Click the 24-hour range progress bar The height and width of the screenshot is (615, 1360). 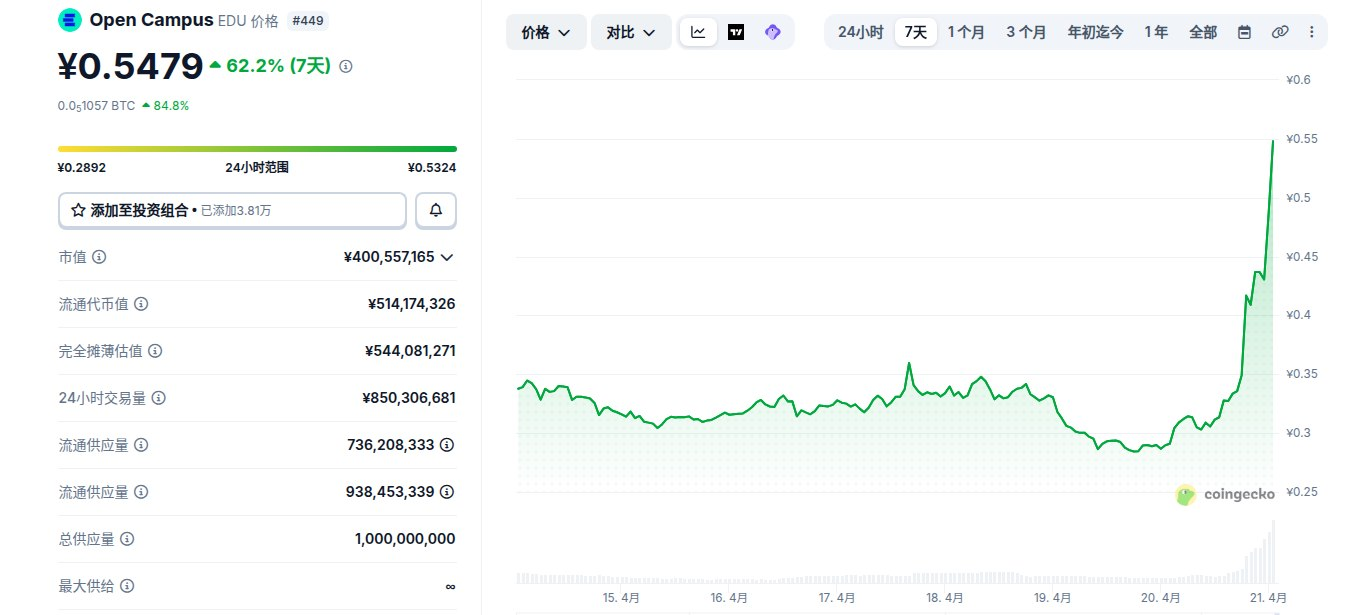257,149
